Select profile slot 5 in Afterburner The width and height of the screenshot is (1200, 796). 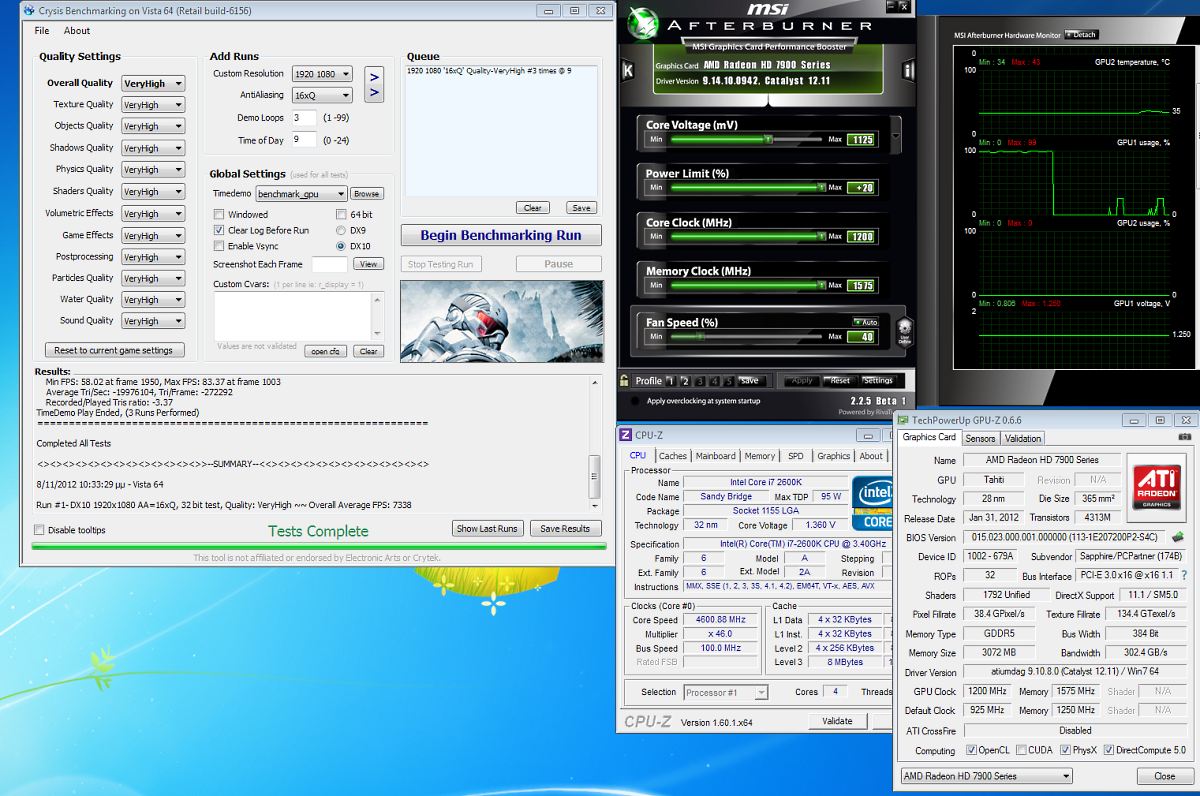(x=728, y=380)
